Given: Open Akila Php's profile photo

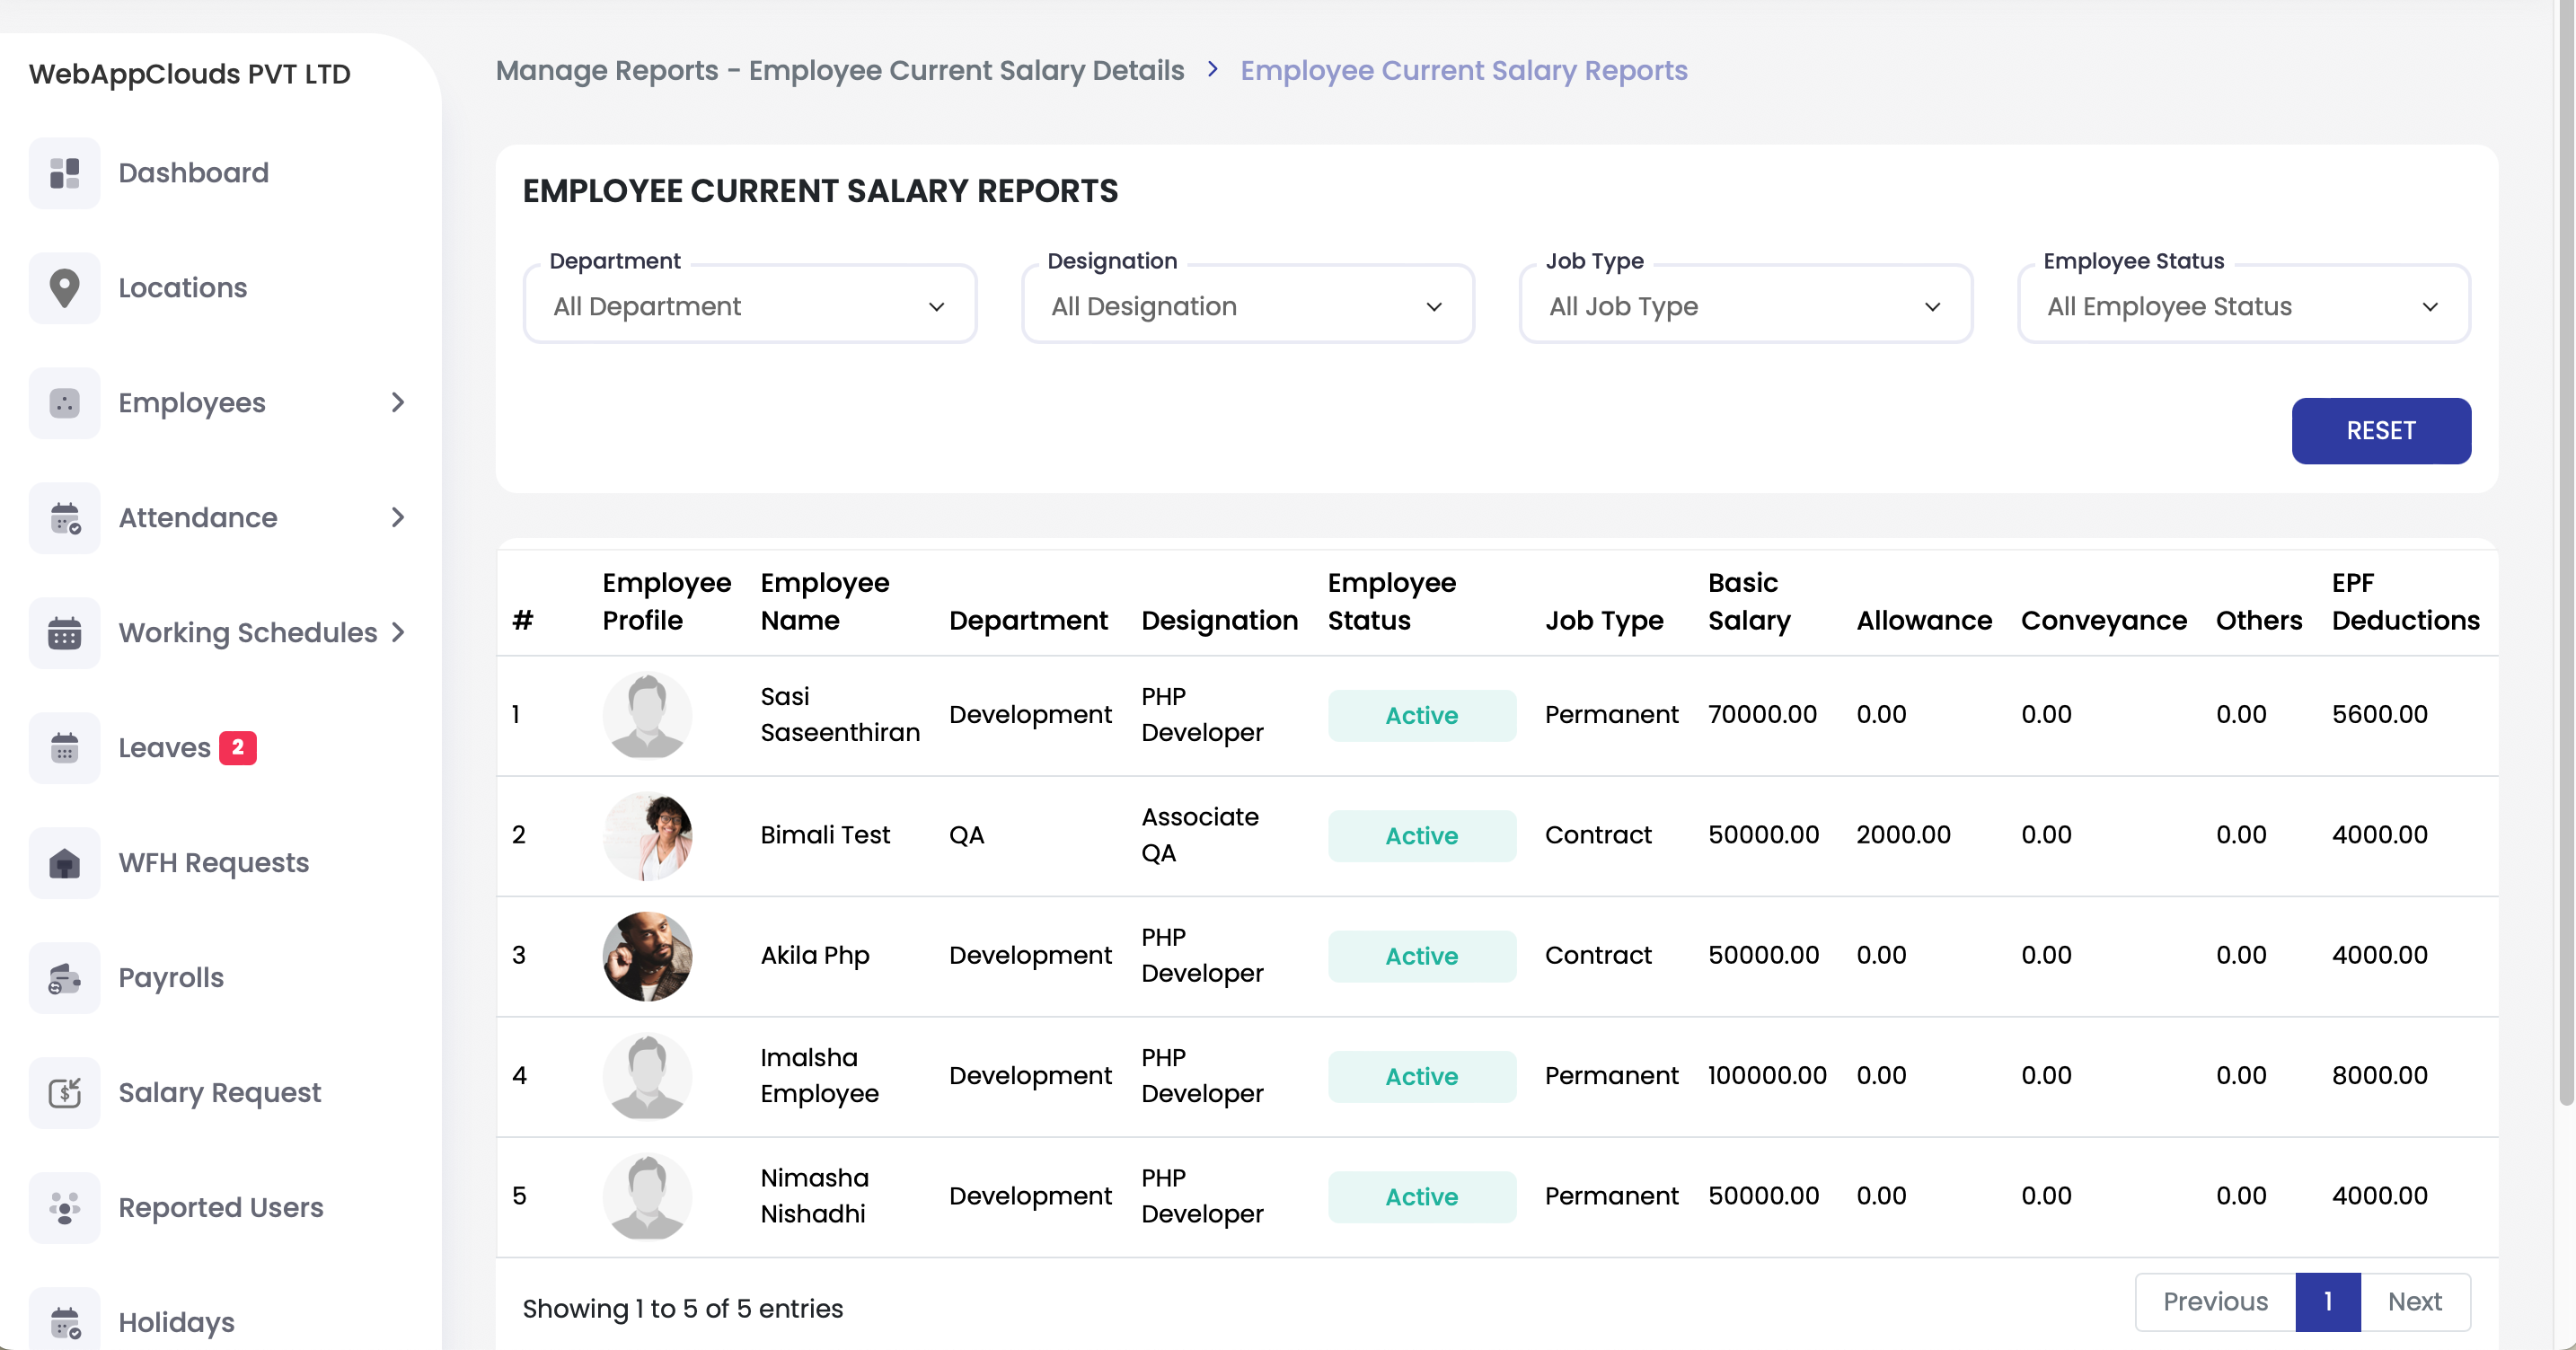Looking at the screenshot, I should tap(647, 955).
